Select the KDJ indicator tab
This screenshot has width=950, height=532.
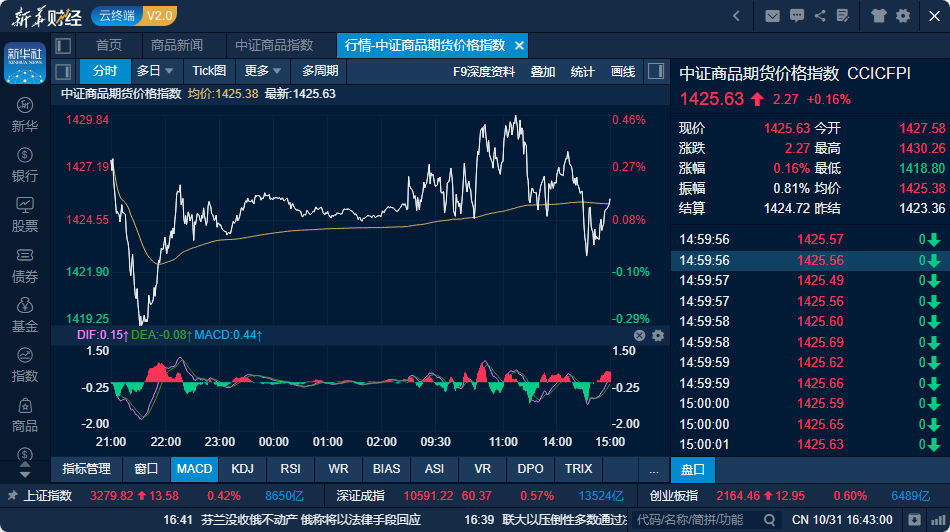point(242,469)
